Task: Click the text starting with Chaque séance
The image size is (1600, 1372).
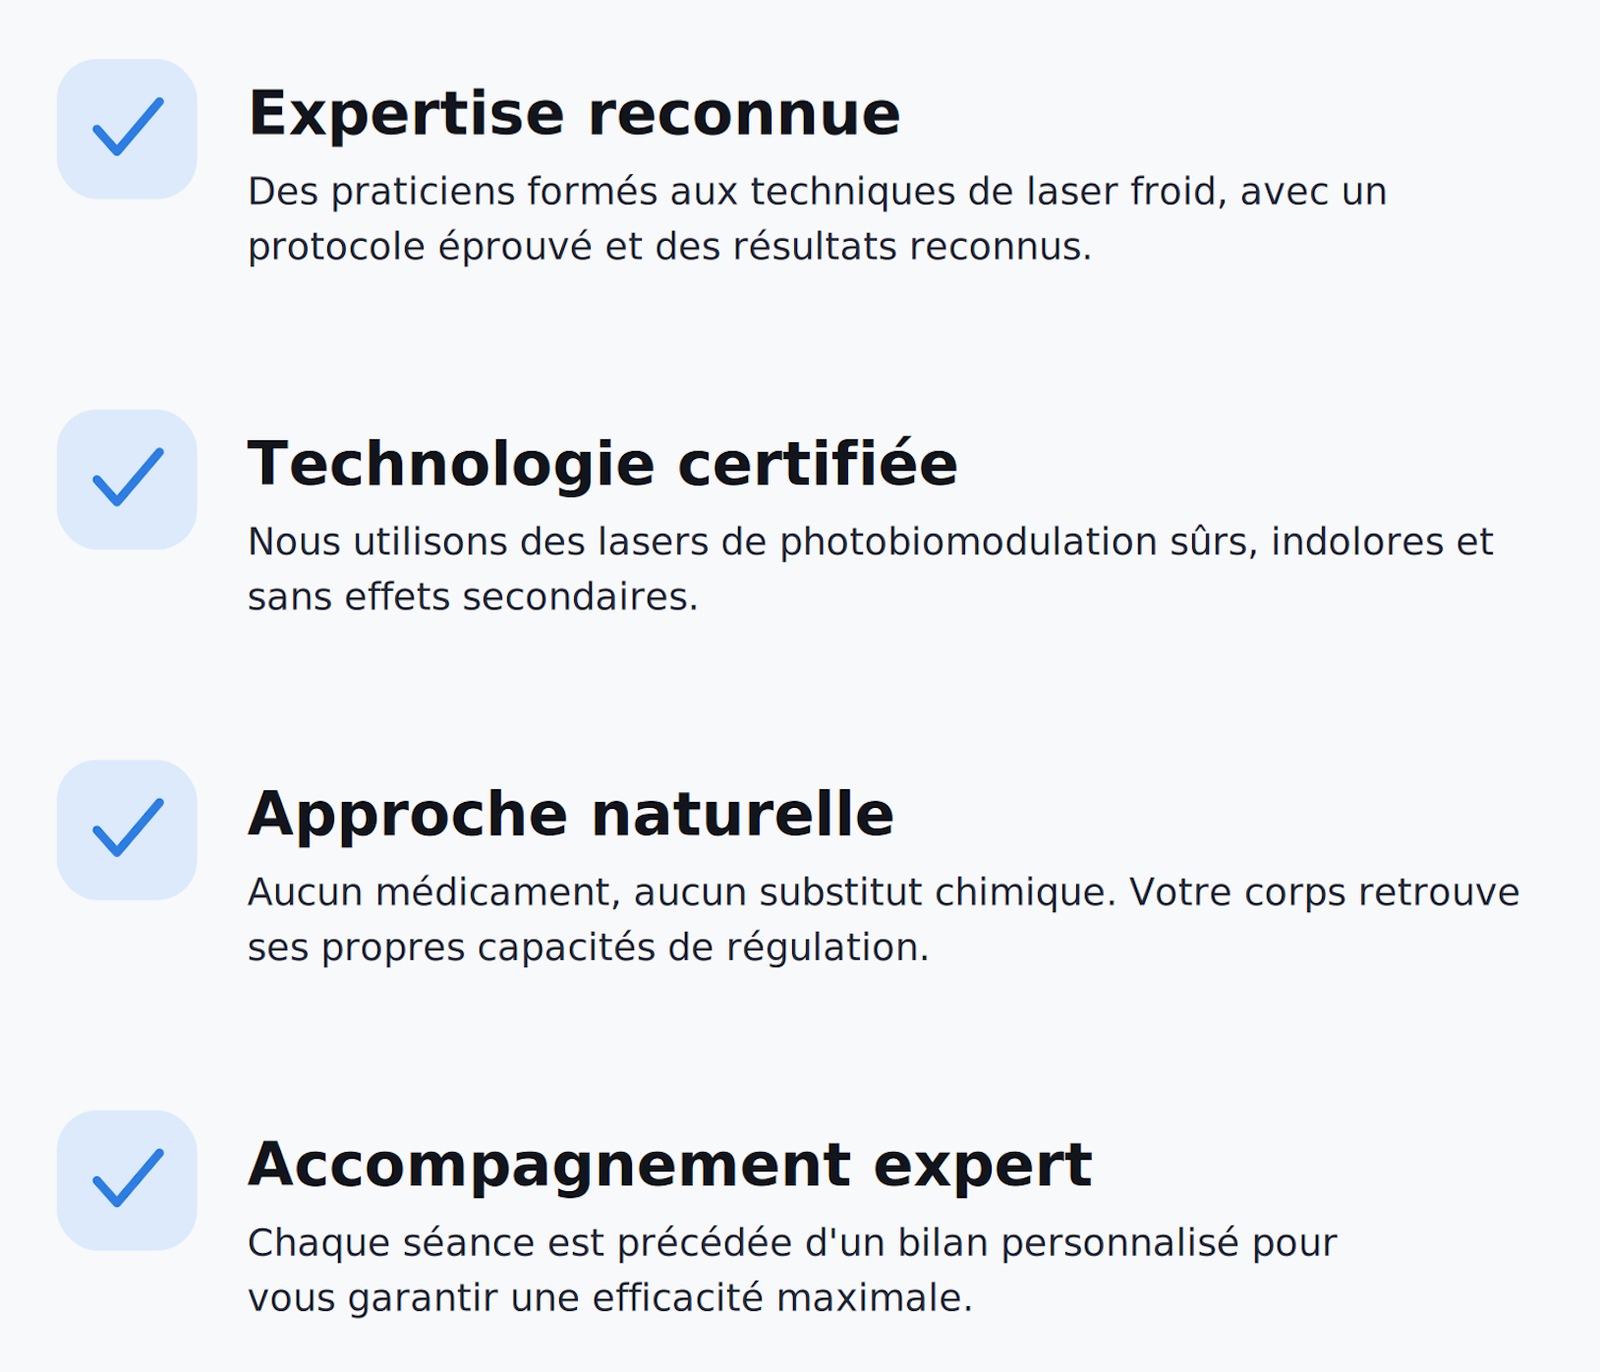Action: coord(792,1270)
